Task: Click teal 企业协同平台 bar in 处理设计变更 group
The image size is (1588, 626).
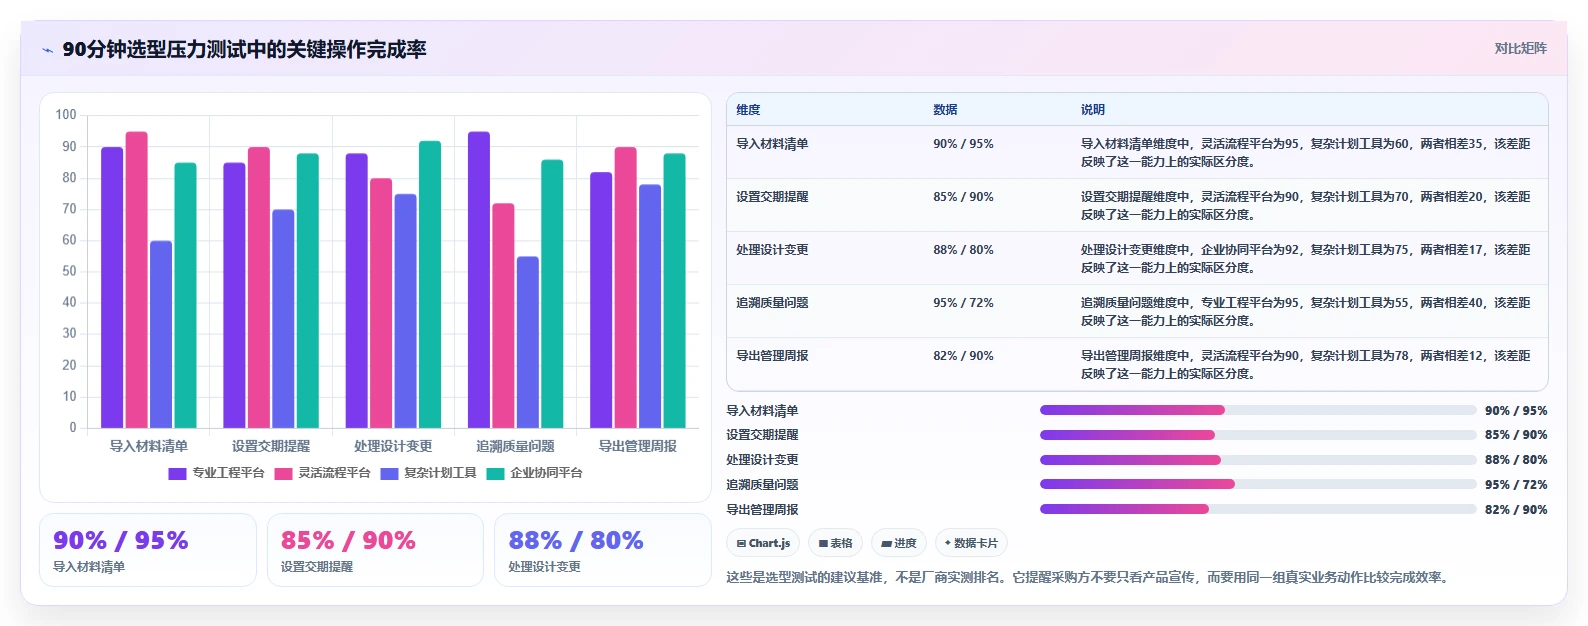Action: tap(430, 285)
